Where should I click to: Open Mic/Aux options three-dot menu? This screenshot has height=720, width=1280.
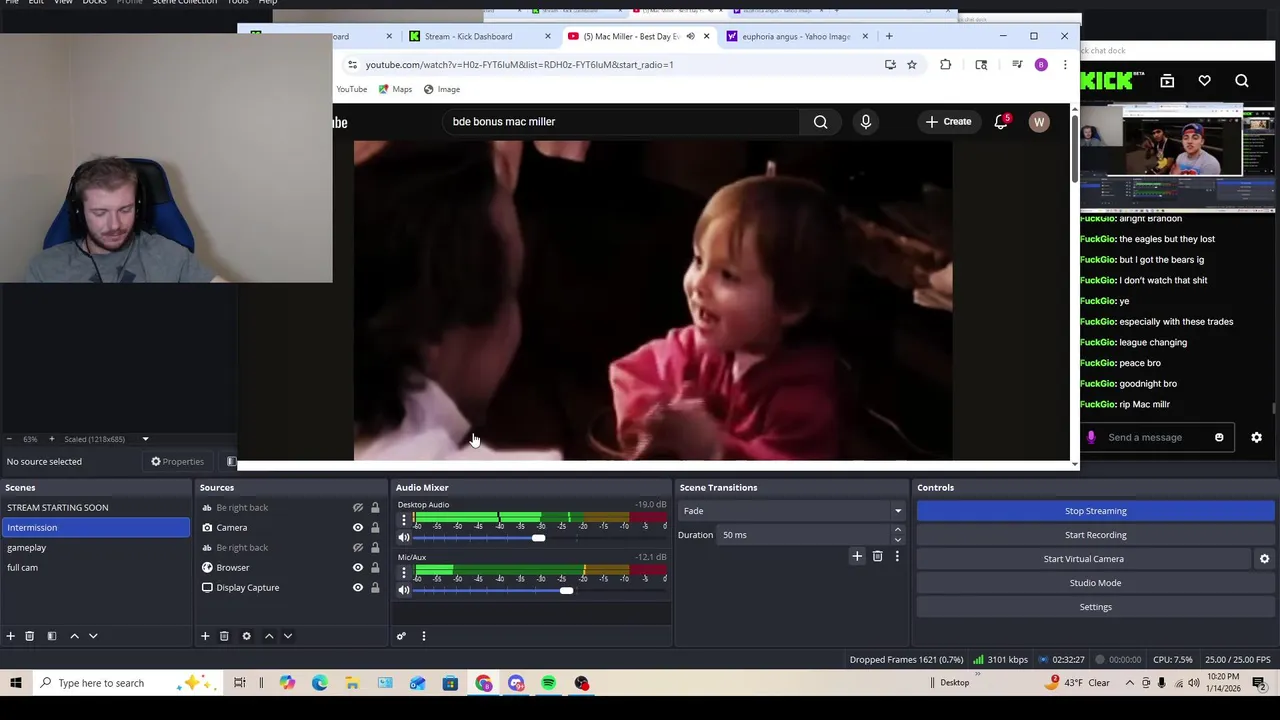pyautogui.click(x=404, y=573)
